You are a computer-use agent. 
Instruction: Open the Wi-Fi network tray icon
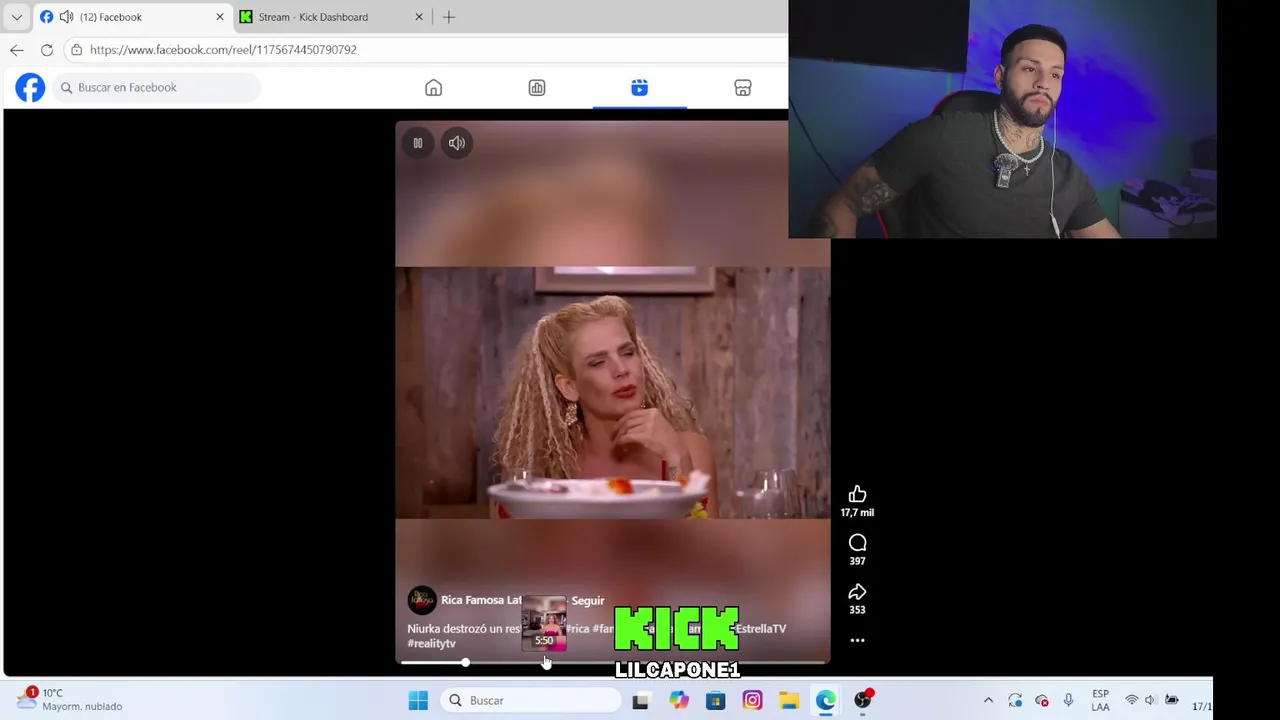1132,700
